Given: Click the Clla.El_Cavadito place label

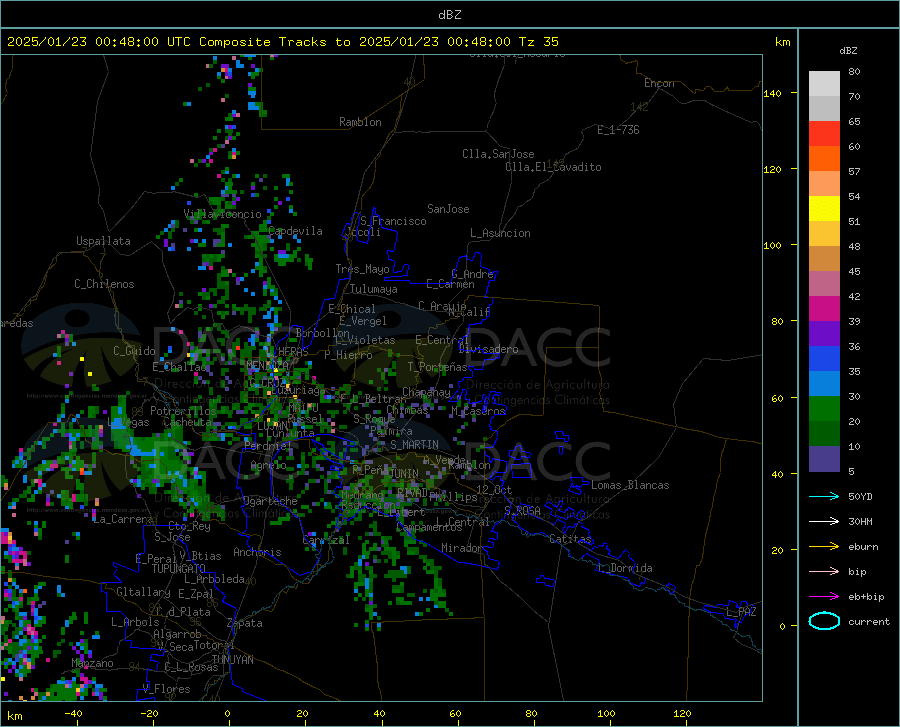Looking at the screenshot, I should [x=553, y=167].
